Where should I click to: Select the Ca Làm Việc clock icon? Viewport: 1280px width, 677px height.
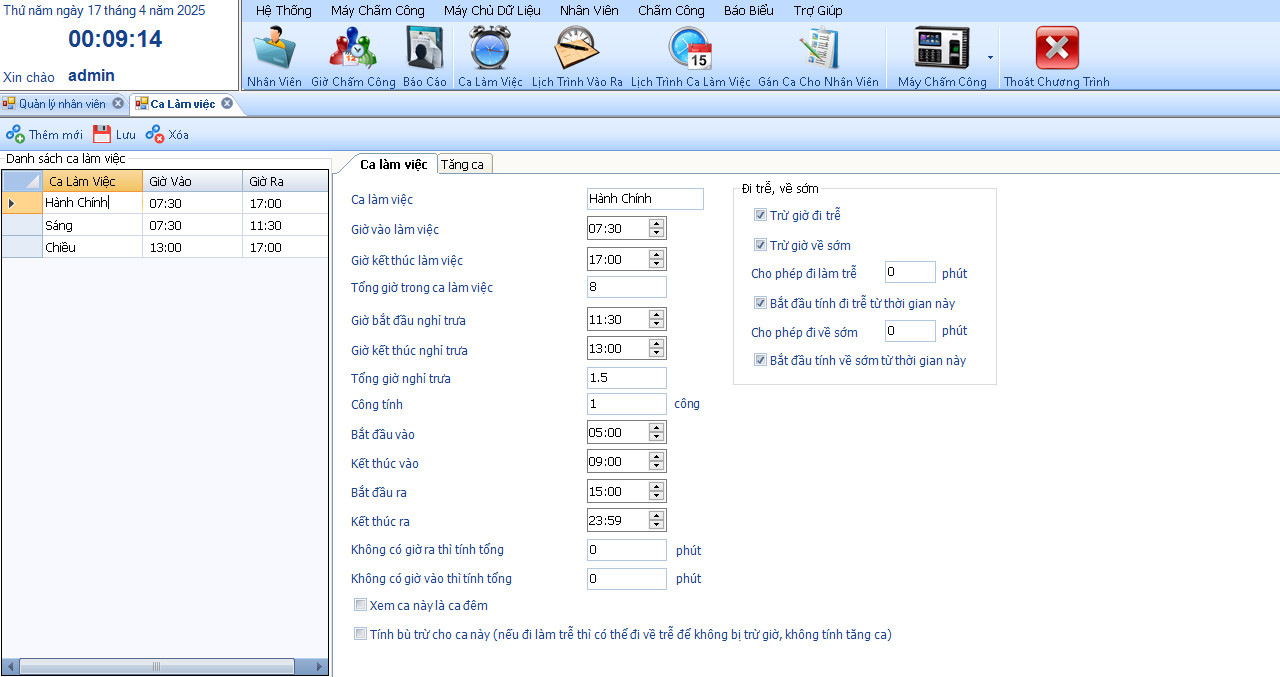(490, 50)
